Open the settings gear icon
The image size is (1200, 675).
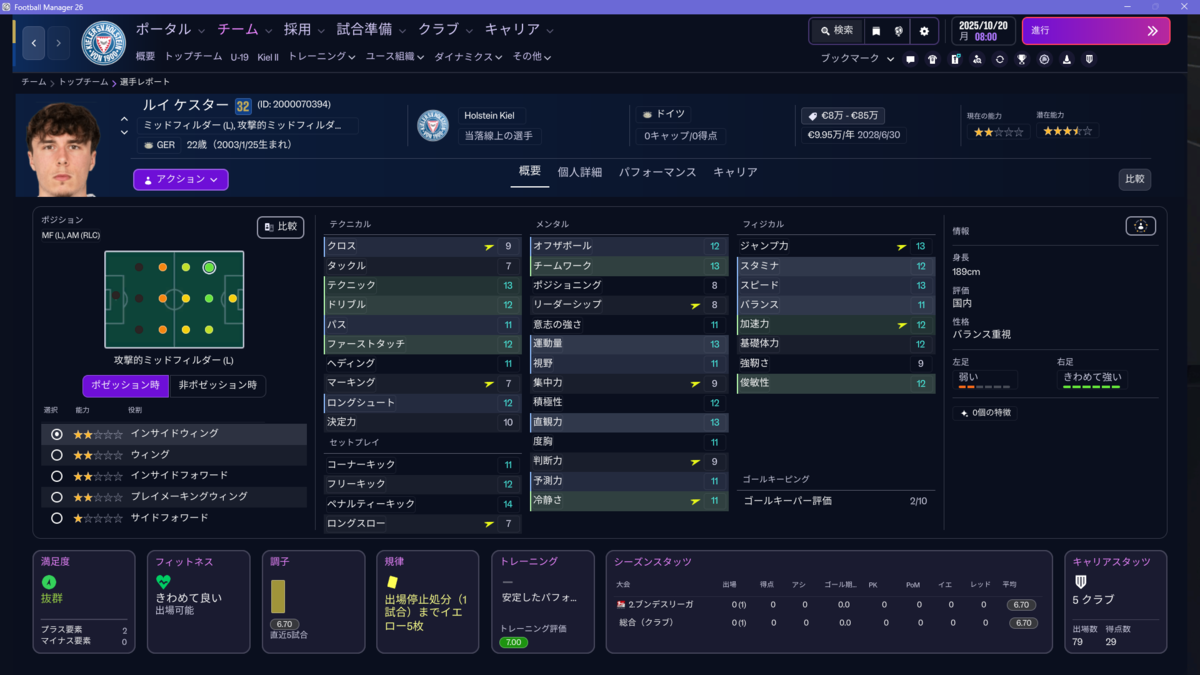tap(924, 31)
